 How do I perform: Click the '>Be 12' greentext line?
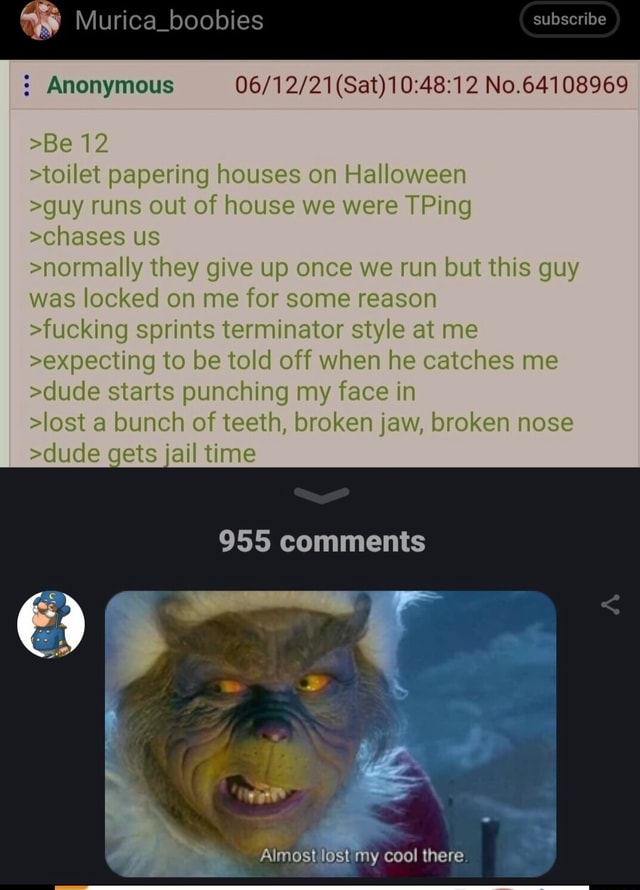(69, 143)
